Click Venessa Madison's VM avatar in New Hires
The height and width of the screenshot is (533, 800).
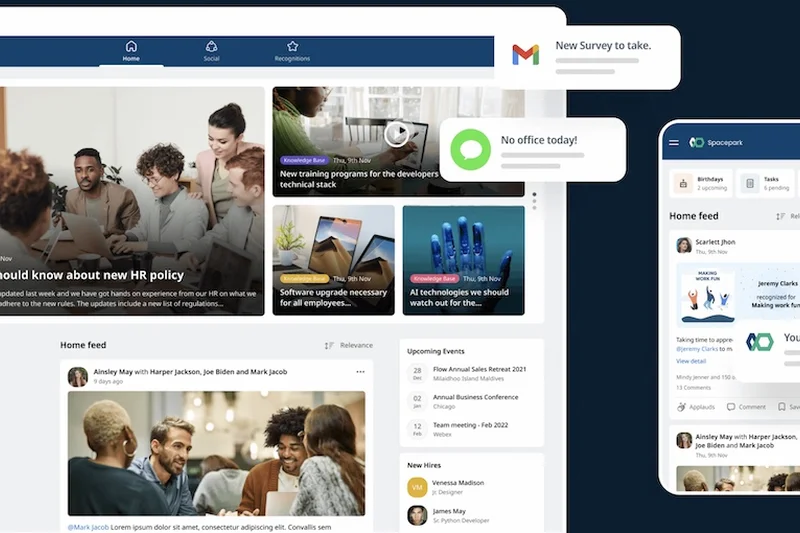[417, 487]
